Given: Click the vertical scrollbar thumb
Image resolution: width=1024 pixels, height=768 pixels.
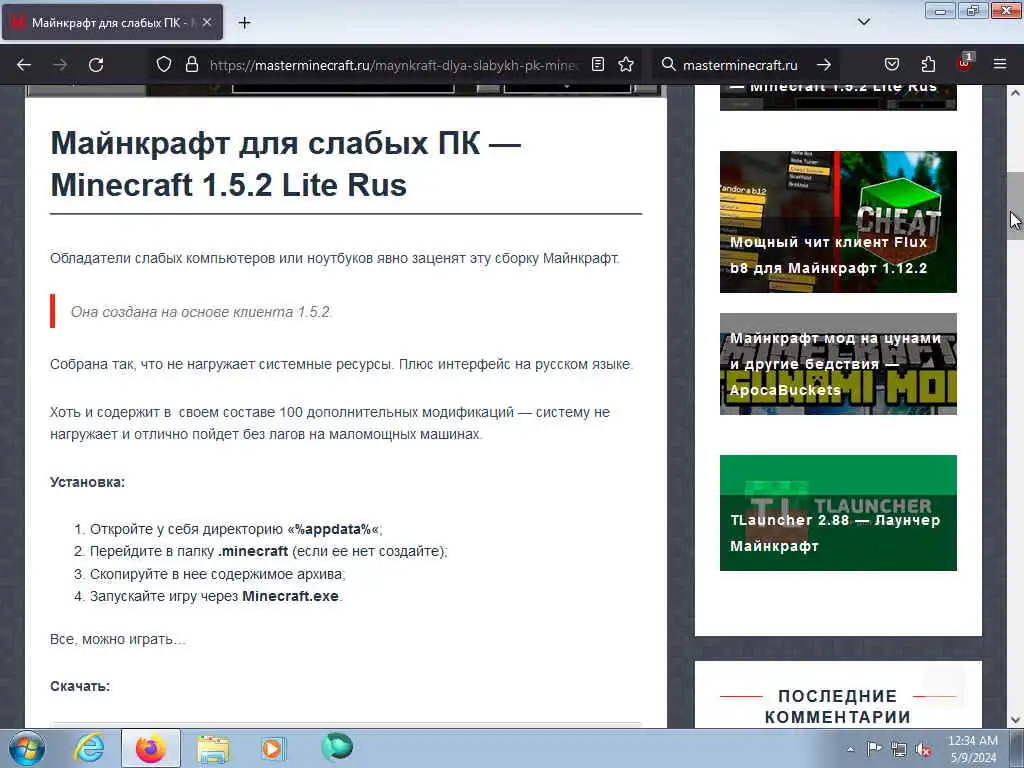Looking at the screenshot, I should pos(1015,206).
